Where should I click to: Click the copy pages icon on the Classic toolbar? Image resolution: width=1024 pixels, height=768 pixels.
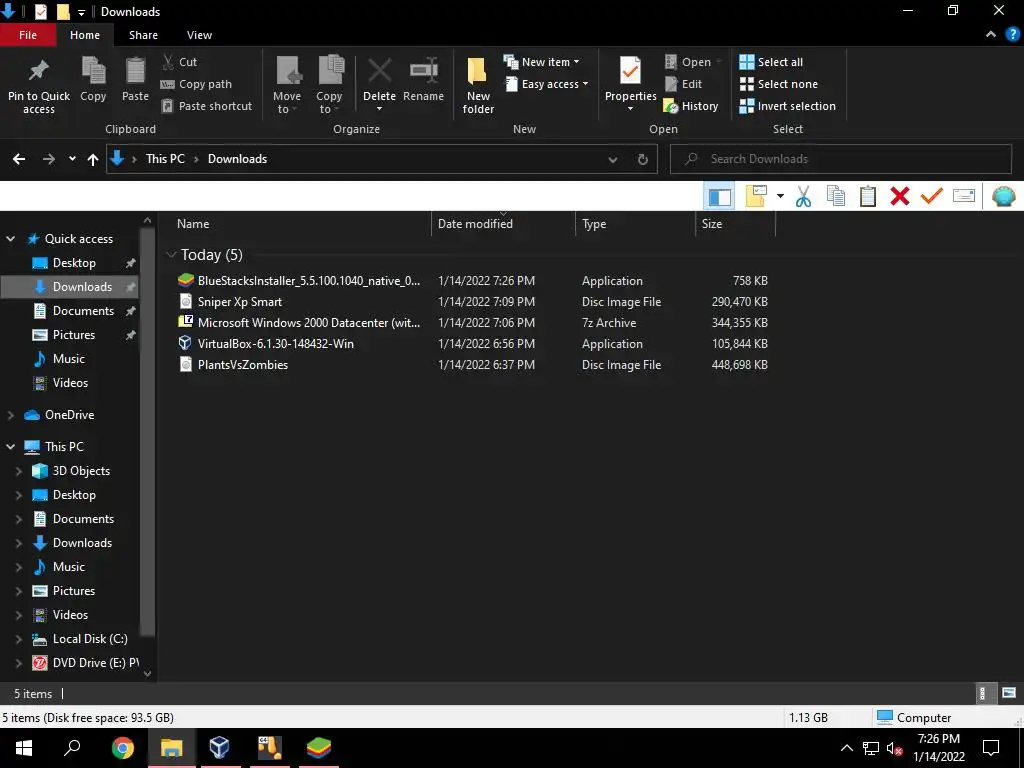click(836, 196)
